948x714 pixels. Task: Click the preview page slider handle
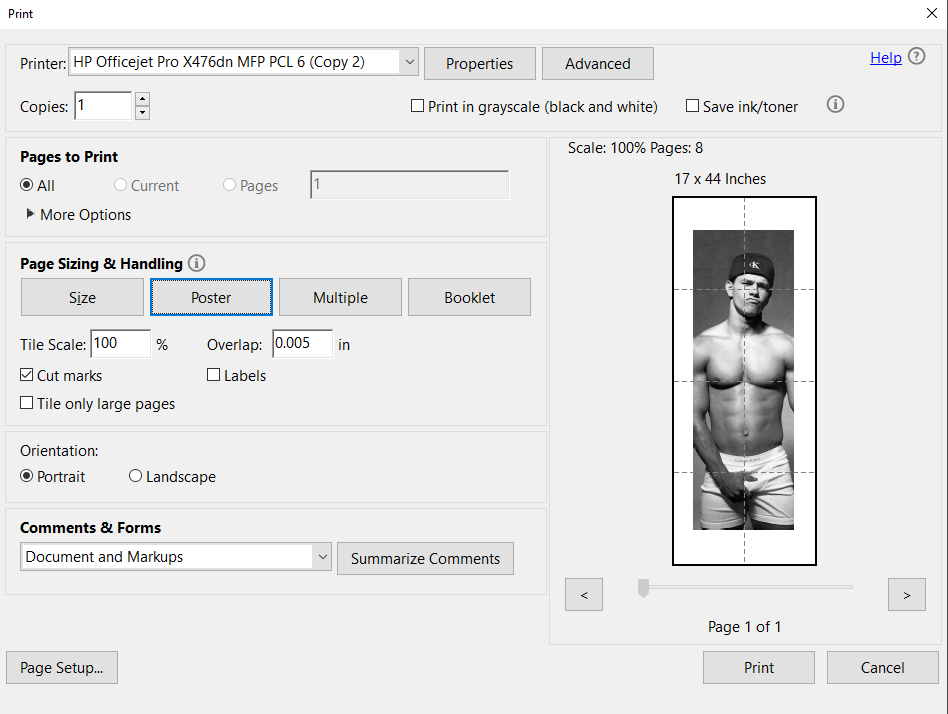coord(644,588)
